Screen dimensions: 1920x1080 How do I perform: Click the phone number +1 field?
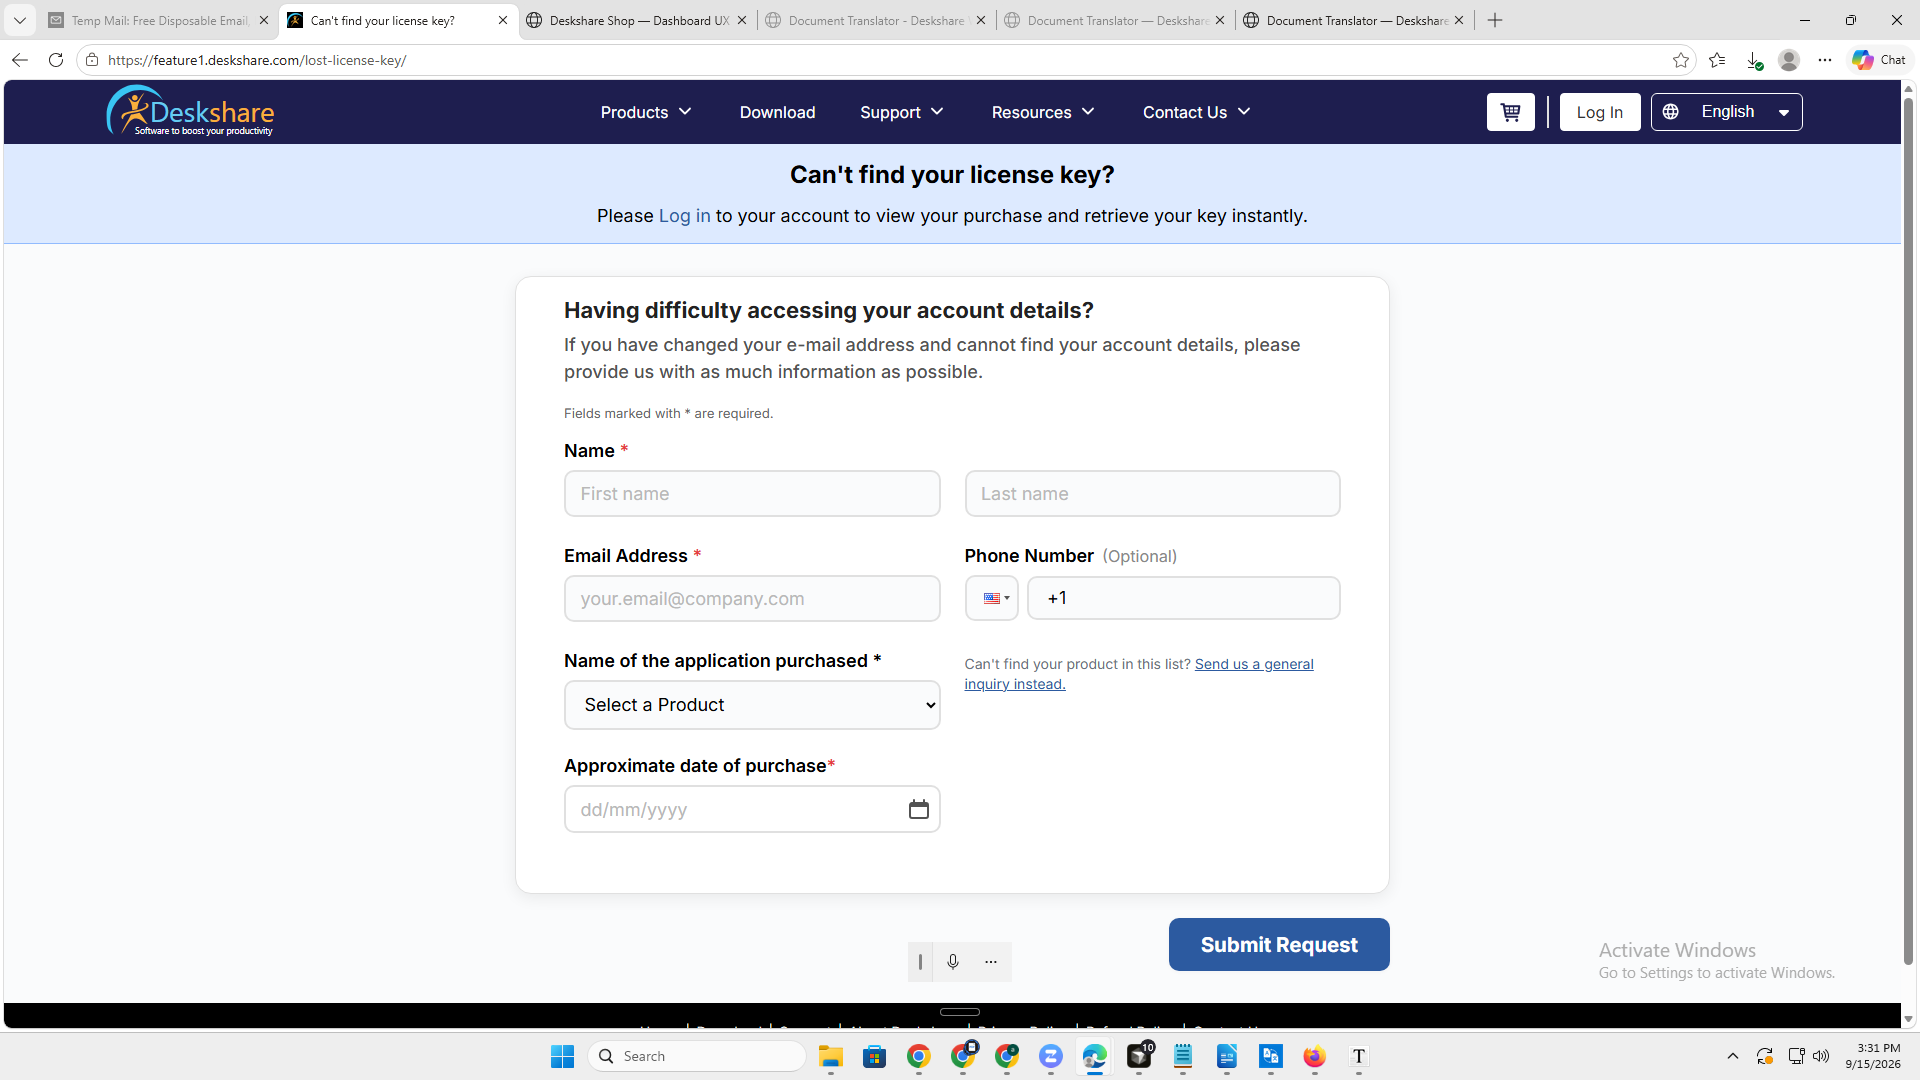[1184, 598]
